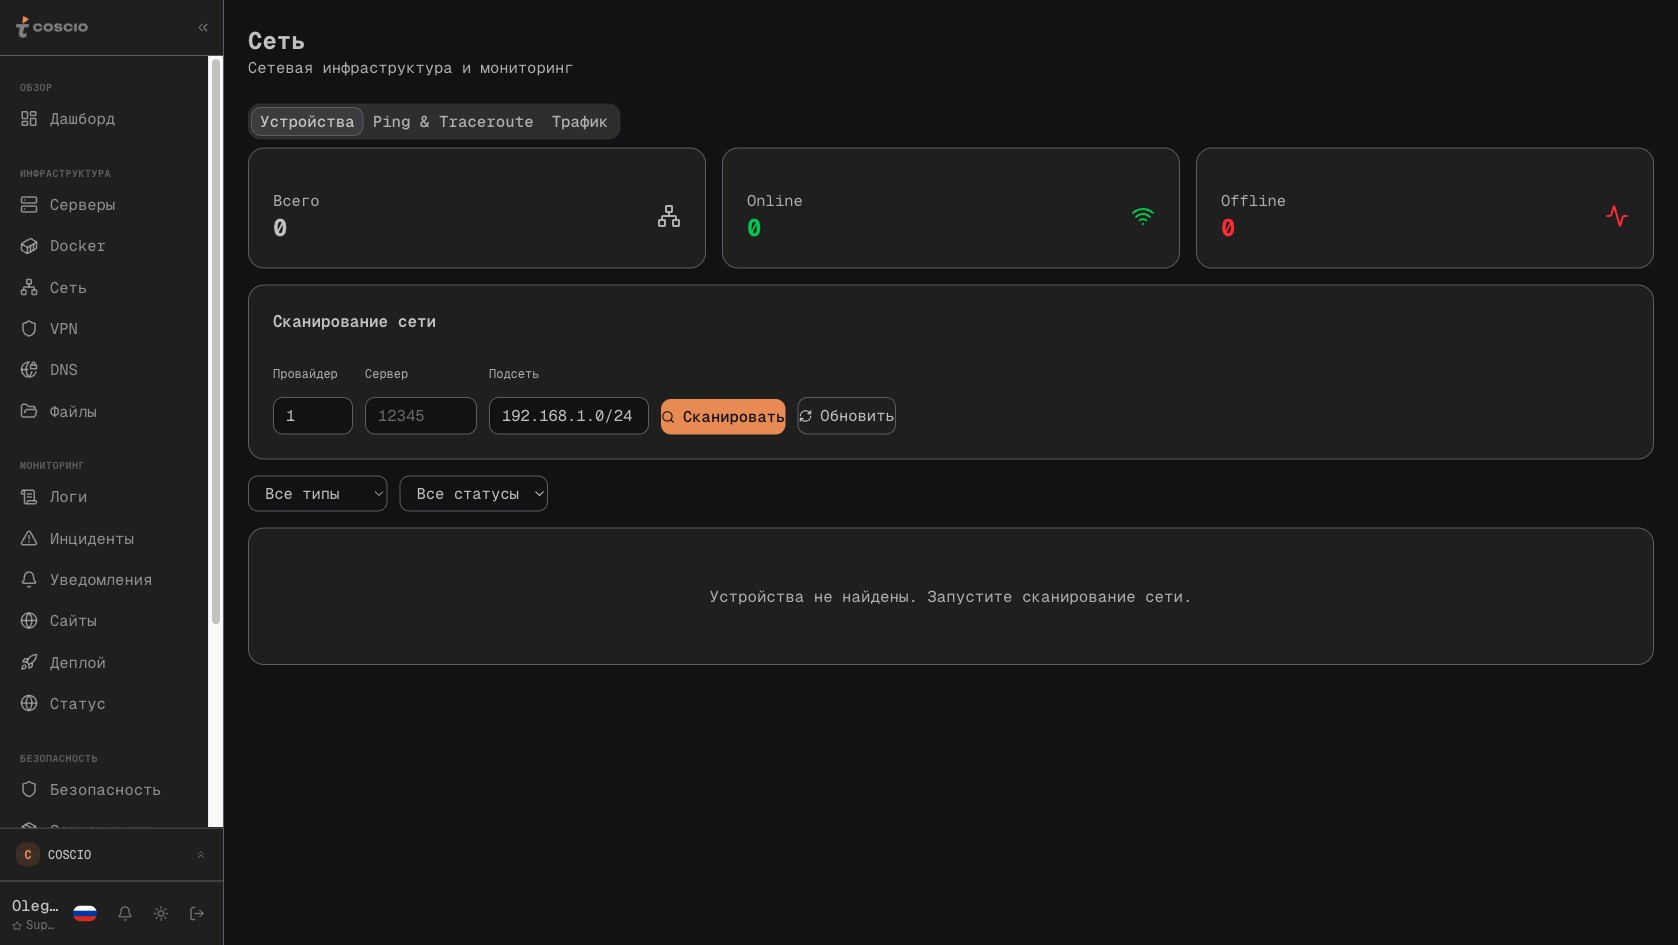Click the БЕЗОПАСНОСТЬ section label
Image resolution: width=1678 pixels, height=945 pixels.
click(x=59, y=759)
